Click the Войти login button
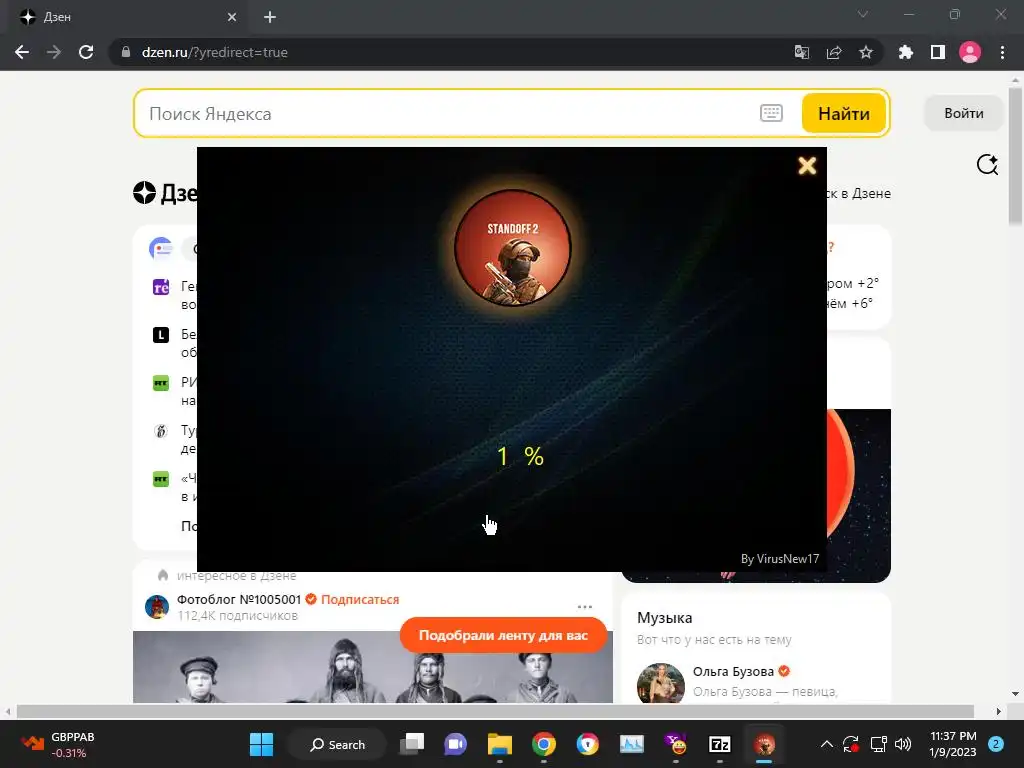Viewport: 1024px width, 768px height. pos(963,113)
